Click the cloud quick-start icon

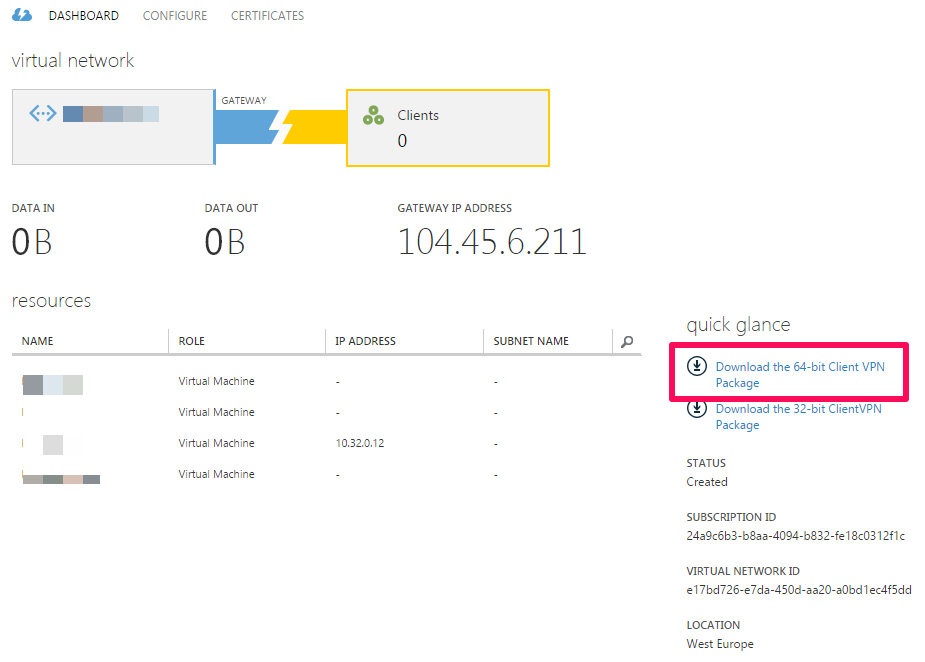(21, 15)
